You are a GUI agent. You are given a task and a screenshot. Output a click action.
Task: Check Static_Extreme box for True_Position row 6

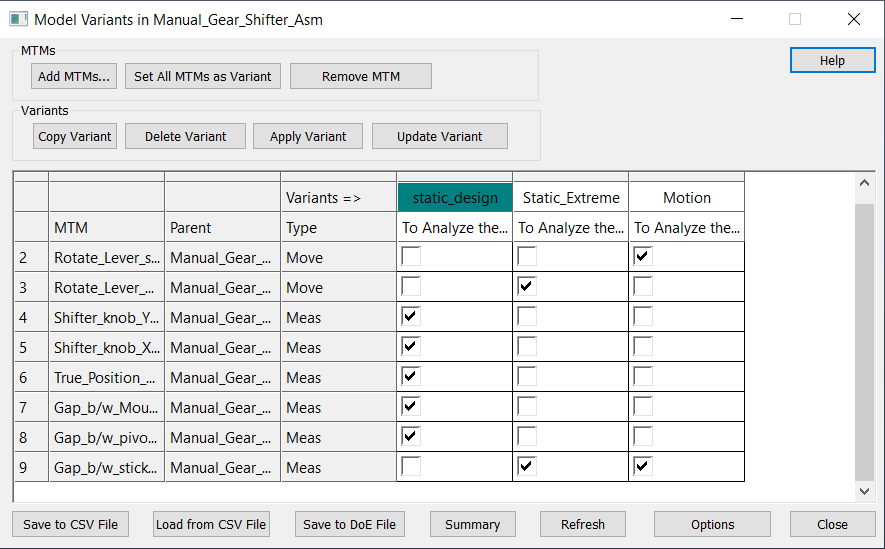527,376
